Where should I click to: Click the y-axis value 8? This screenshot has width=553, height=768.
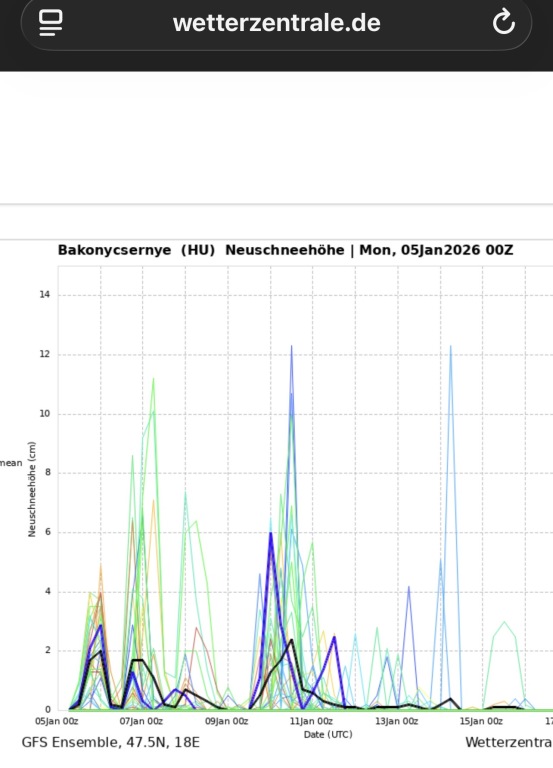(48, 473)
